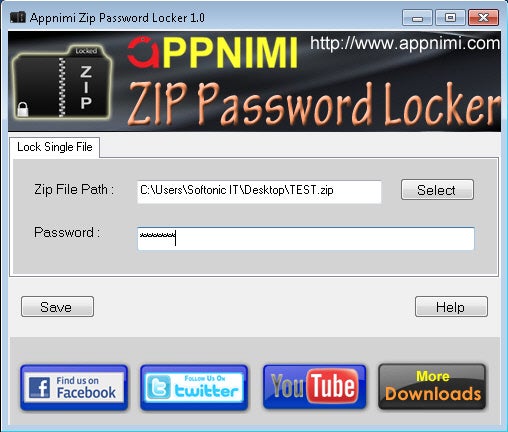Click the Select button for zip file
The width and height of the screenshot is (508, 432).
437,190
